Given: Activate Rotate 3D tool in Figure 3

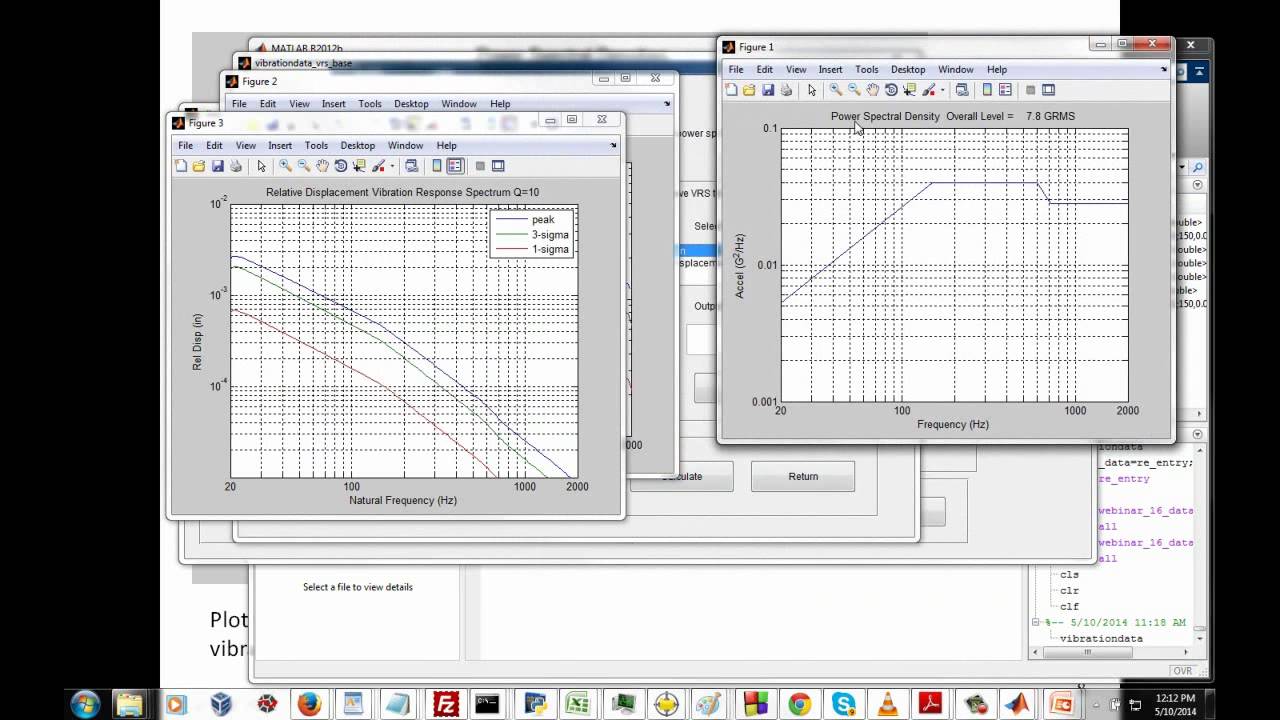Looking at the screenshot, I should [x=341, y=166].
